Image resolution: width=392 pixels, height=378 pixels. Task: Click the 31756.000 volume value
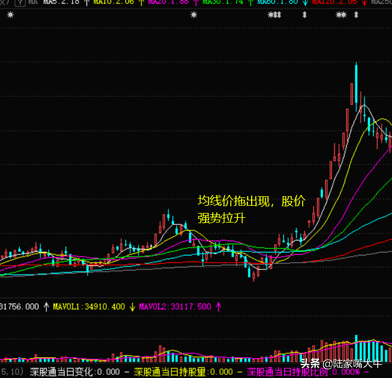19,307
